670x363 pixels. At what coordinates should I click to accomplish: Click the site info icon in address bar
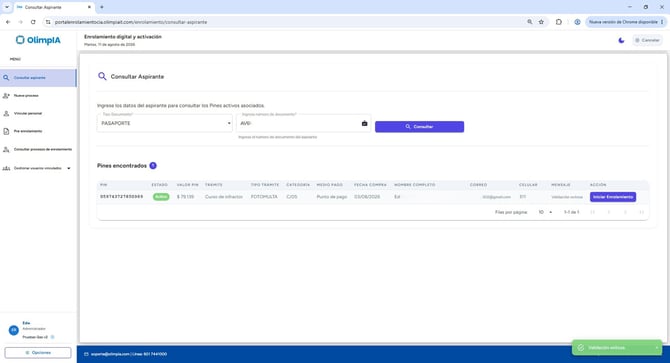(x=48, y=22)
